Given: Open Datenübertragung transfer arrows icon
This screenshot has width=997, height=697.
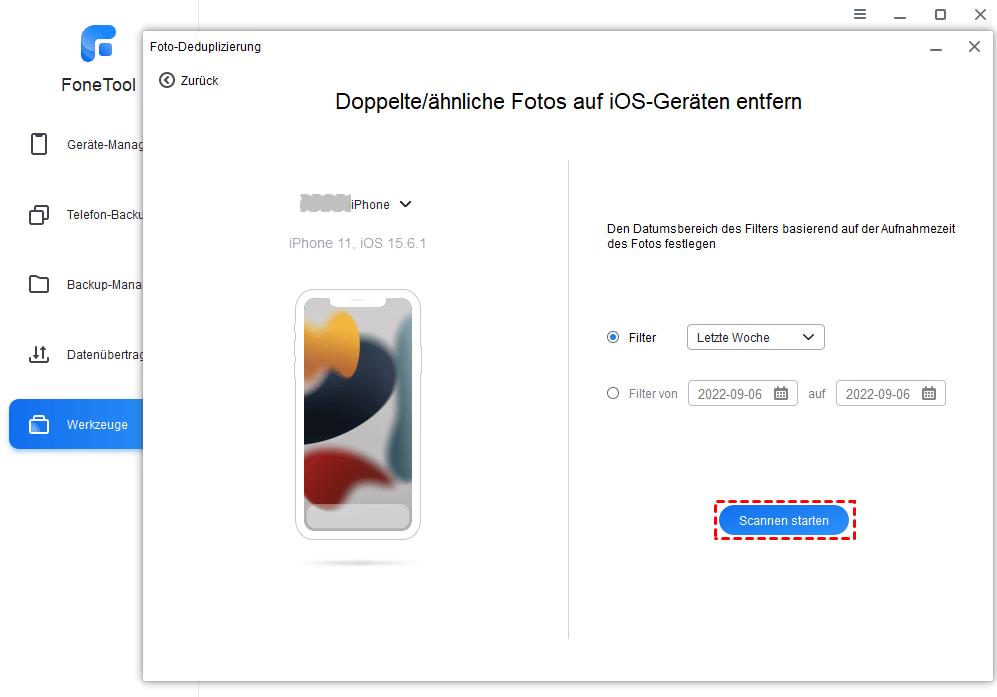Looking at the screenshot, I should pos(39,354).
